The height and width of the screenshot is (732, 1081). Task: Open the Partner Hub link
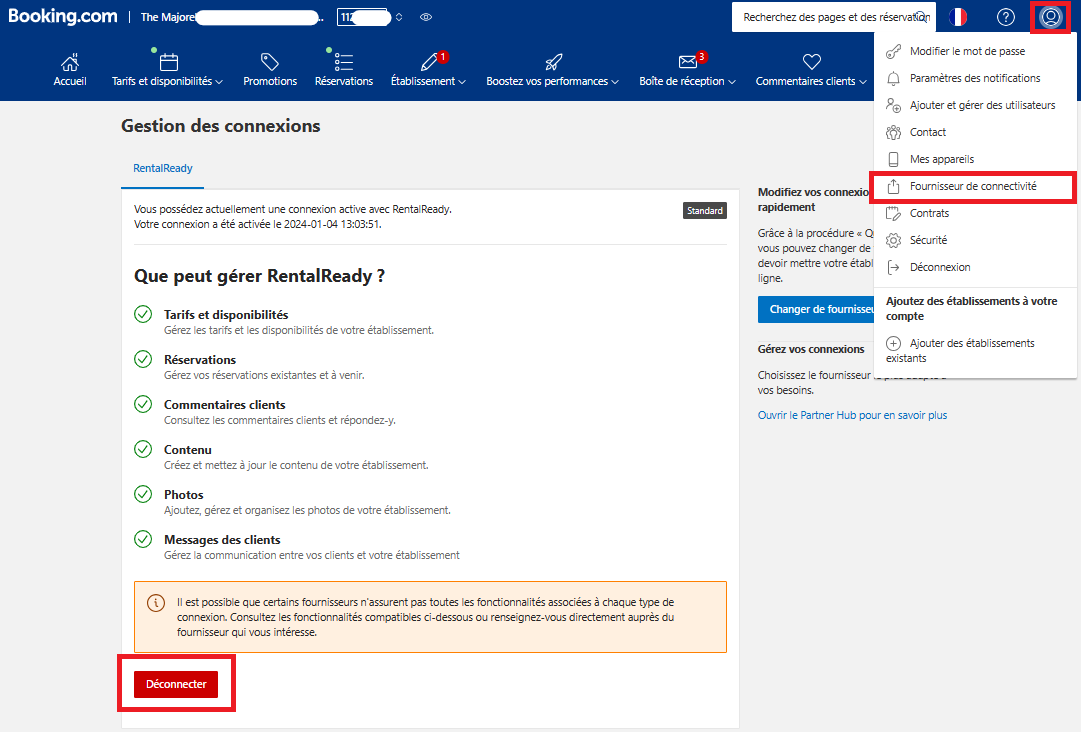tap(852, 415)
